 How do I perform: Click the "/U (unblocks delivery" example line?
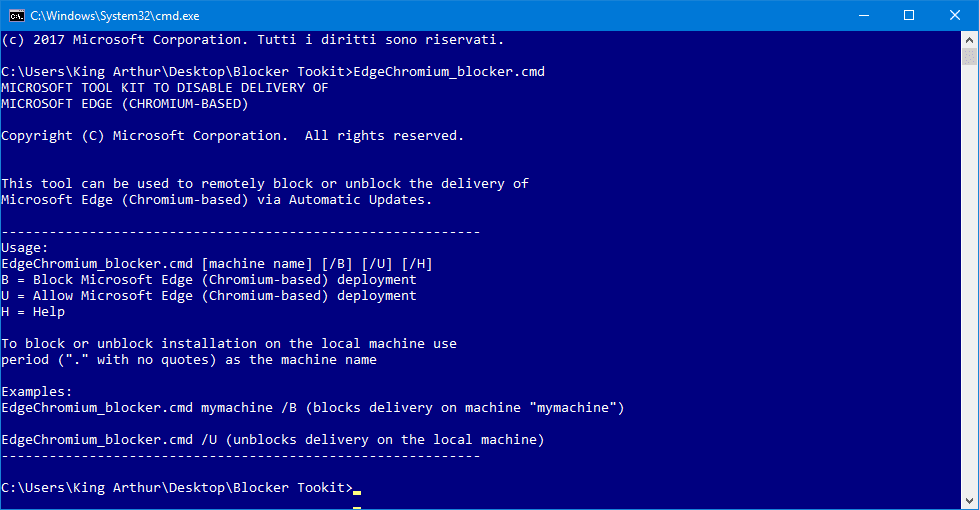(x=272, y=440)
